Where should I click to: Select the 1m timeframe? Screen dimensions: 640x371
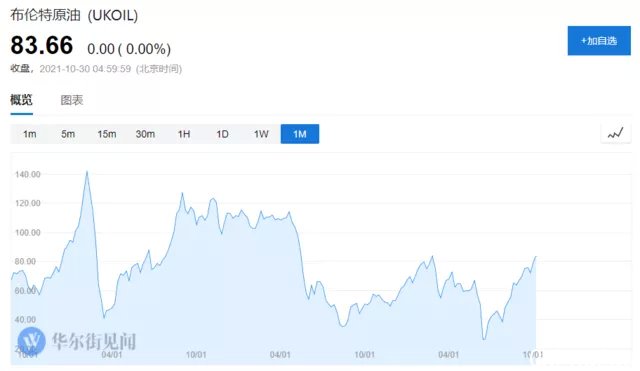pos(29,134)
